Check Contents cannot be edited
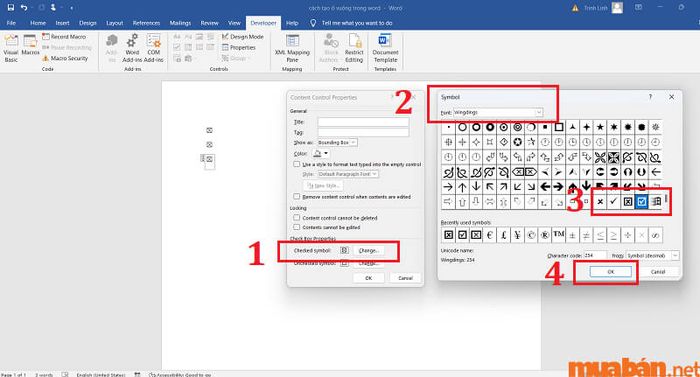 (296, 227)
